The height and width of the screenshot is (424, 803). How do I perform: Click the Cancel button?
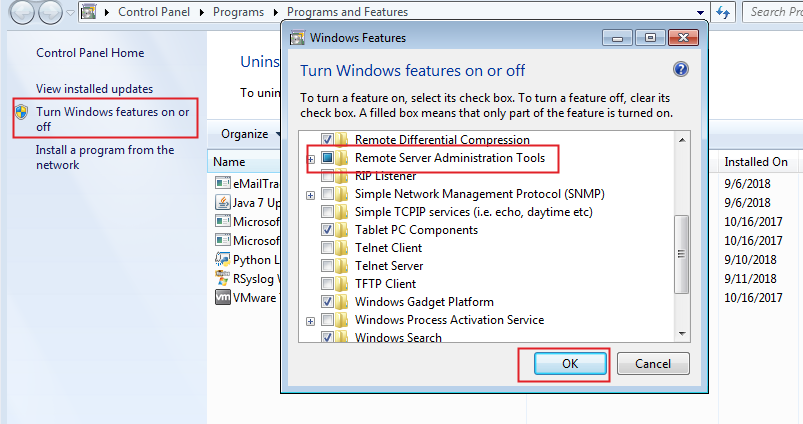pyautogui.click(x=653, y=364)
